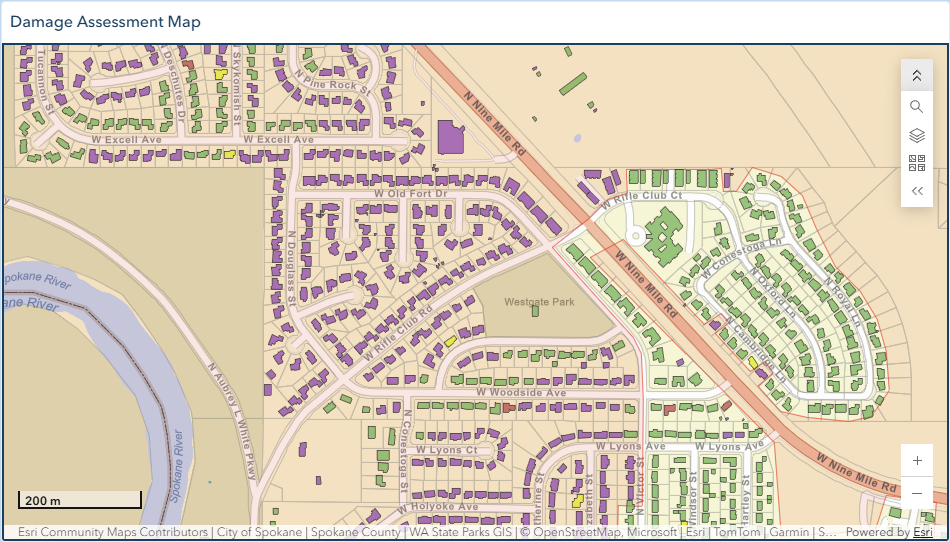Click the 200 m scale bar

coord(79,500)
